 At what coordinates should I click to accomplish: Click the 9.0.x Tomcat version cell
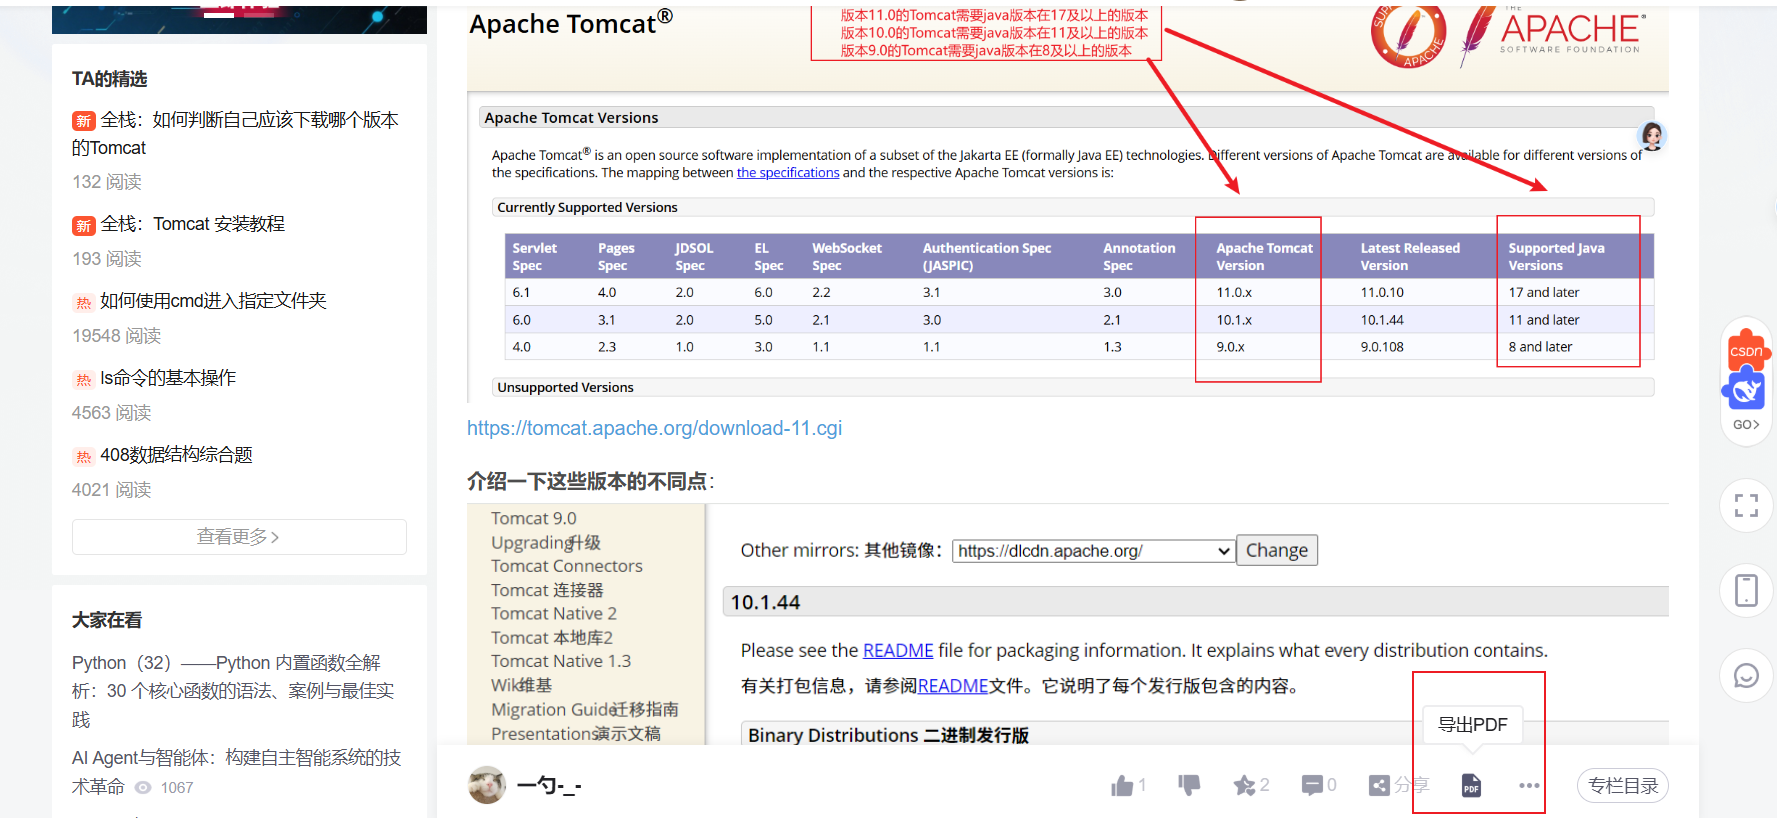pos(1230,347)
